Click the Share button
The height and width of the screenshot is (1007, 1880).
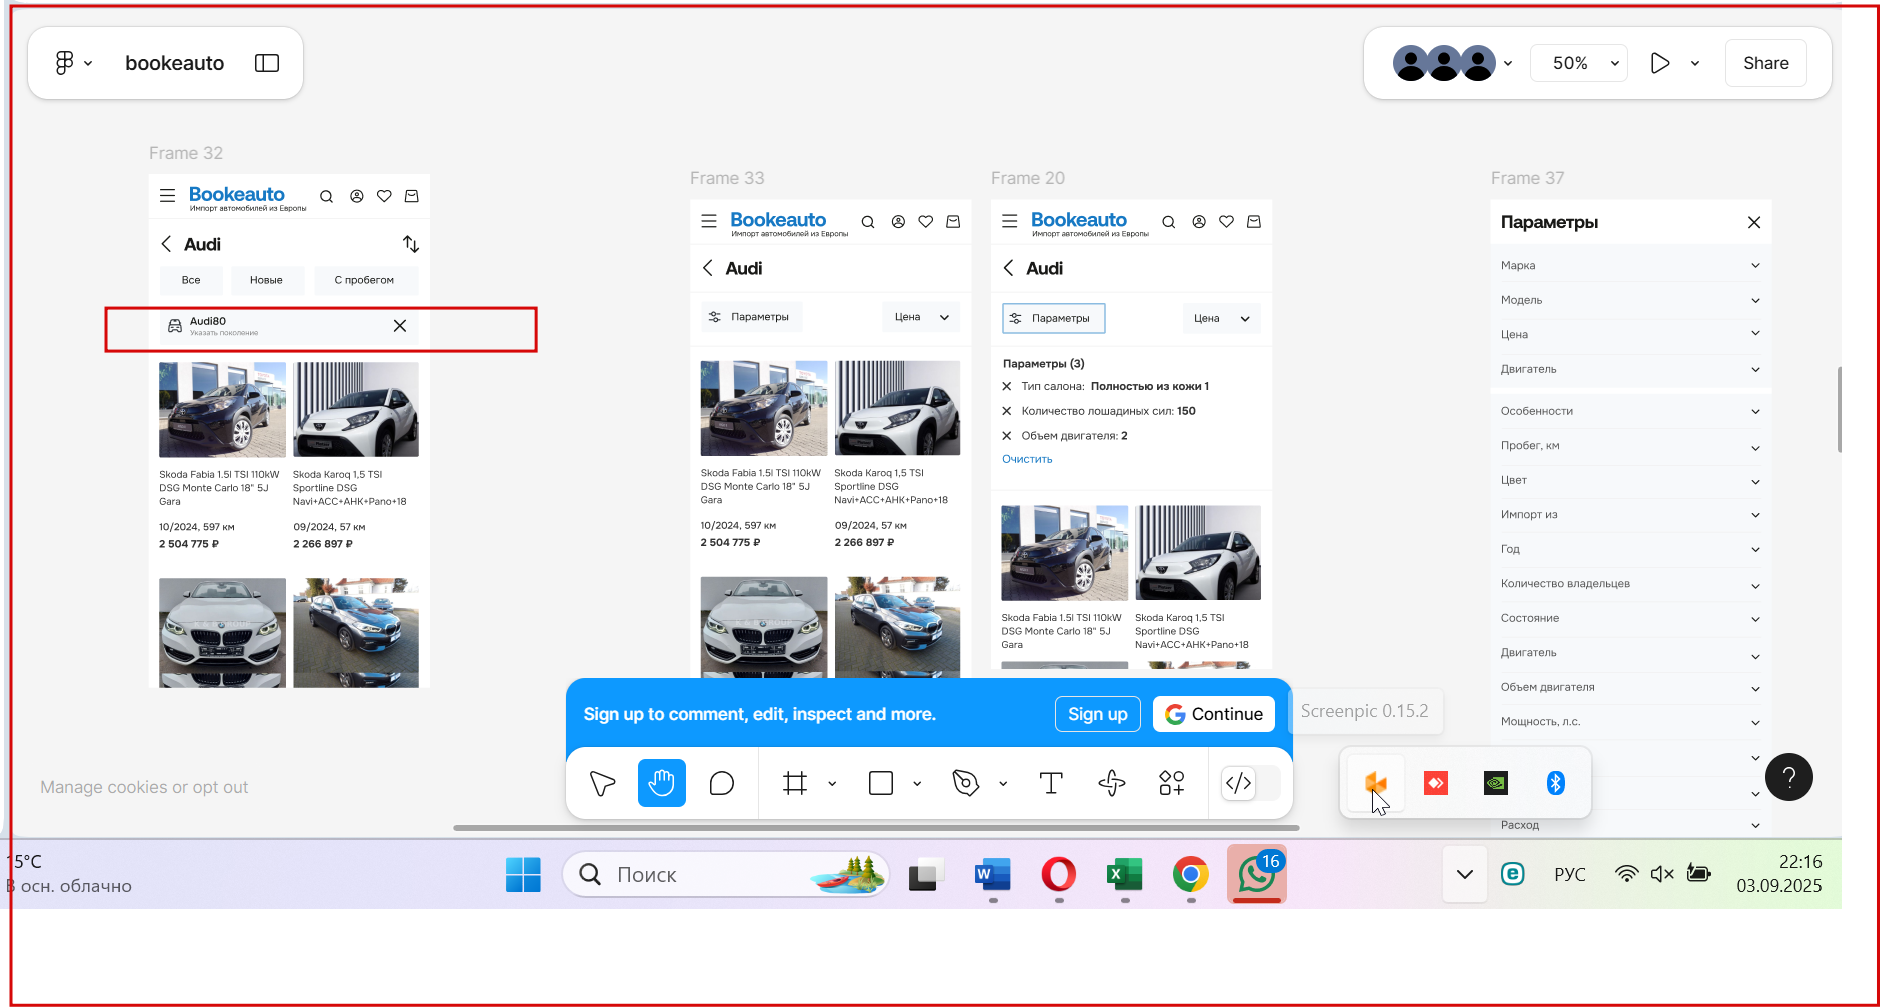tap(1765, 63)
